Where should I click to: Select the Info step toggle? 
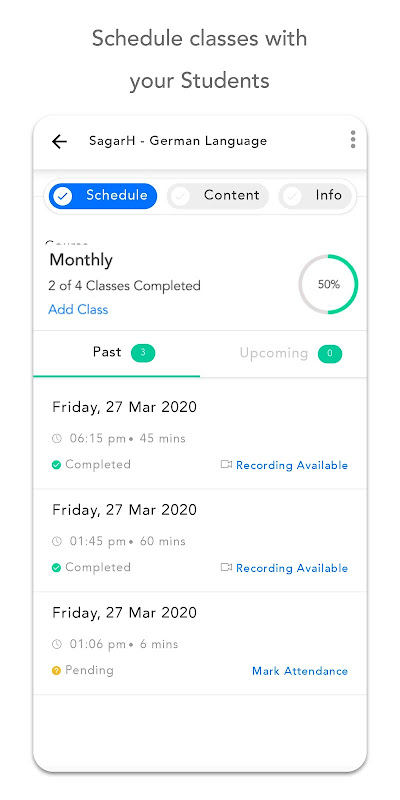pyautogui.click(x=315, y=196)
